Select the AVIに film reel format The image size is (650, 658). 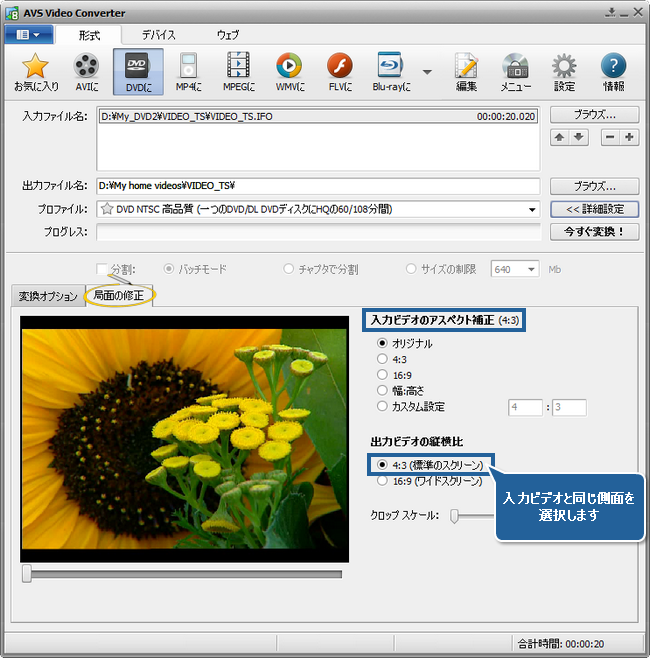coord(86,72)
